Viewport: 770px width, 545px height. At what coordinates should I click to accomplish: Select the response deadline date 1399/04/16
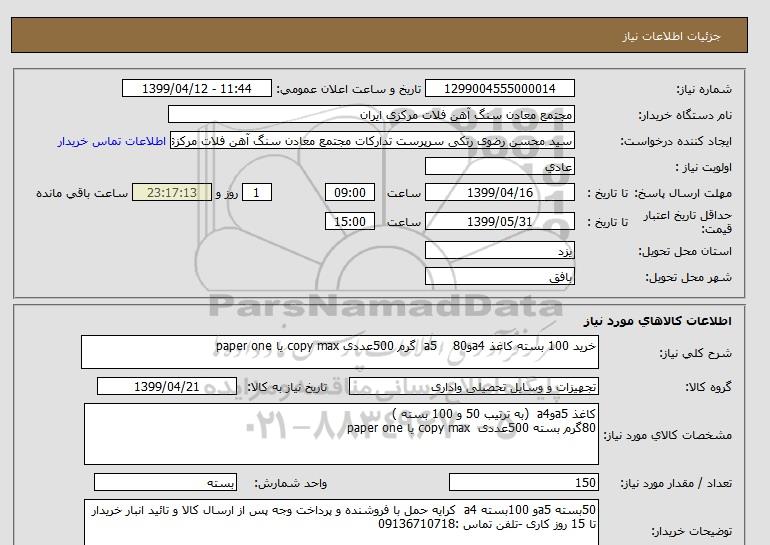pos(499,192)
